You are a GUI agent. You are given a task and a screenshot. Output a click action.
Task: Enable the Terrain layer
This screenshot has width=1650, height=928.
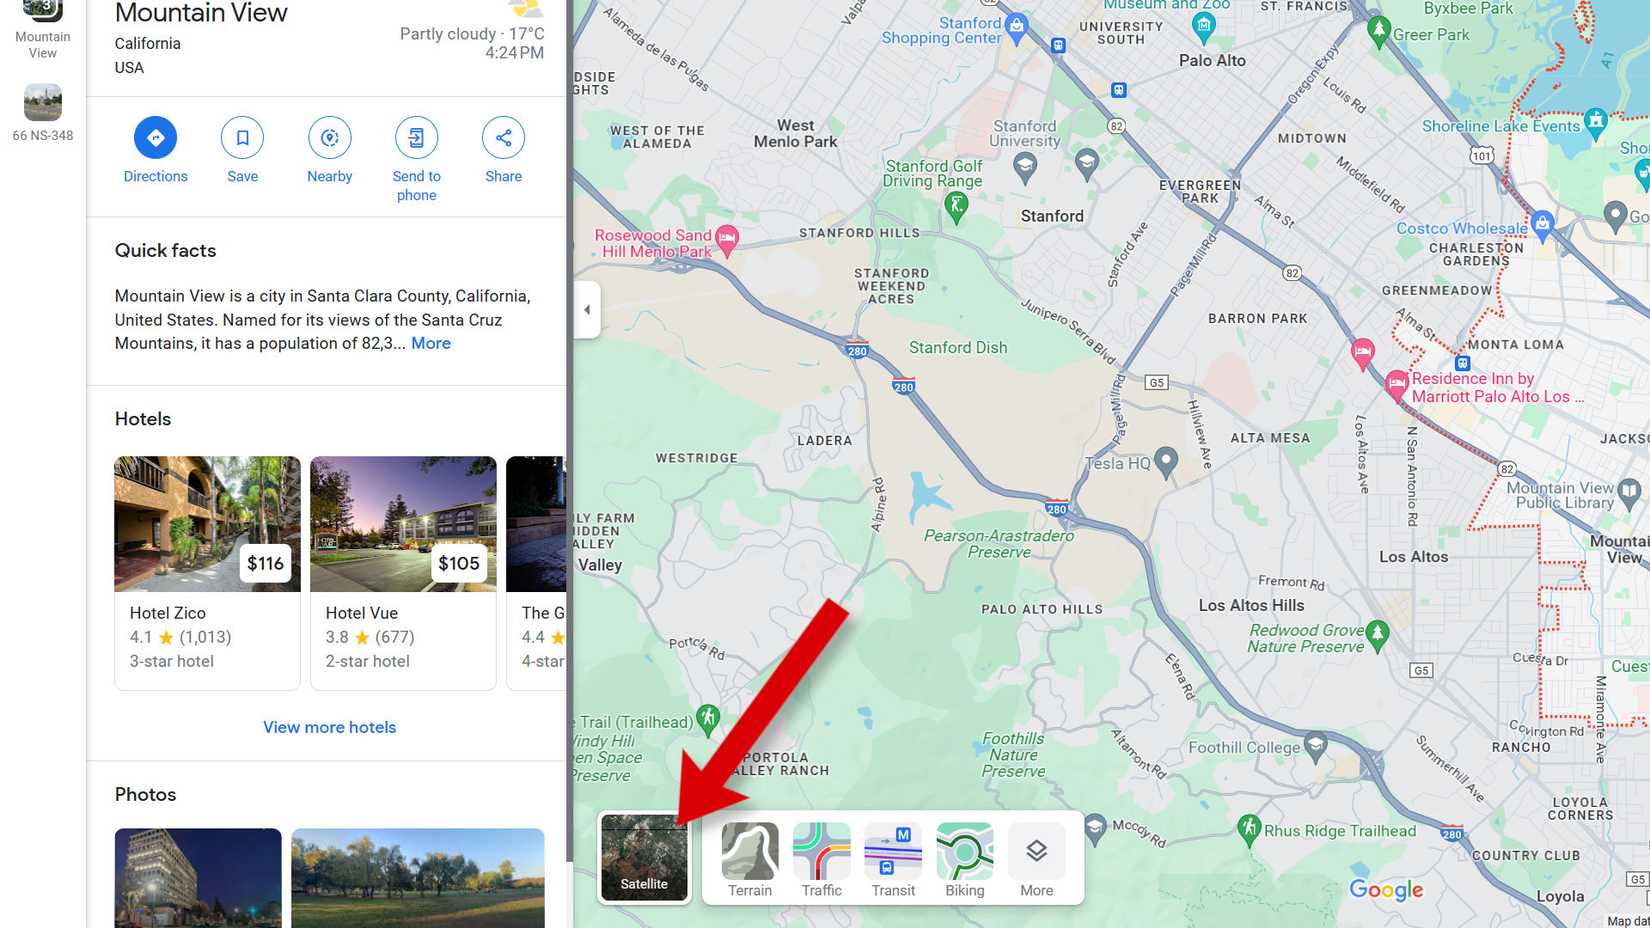(x=750, y=860)
